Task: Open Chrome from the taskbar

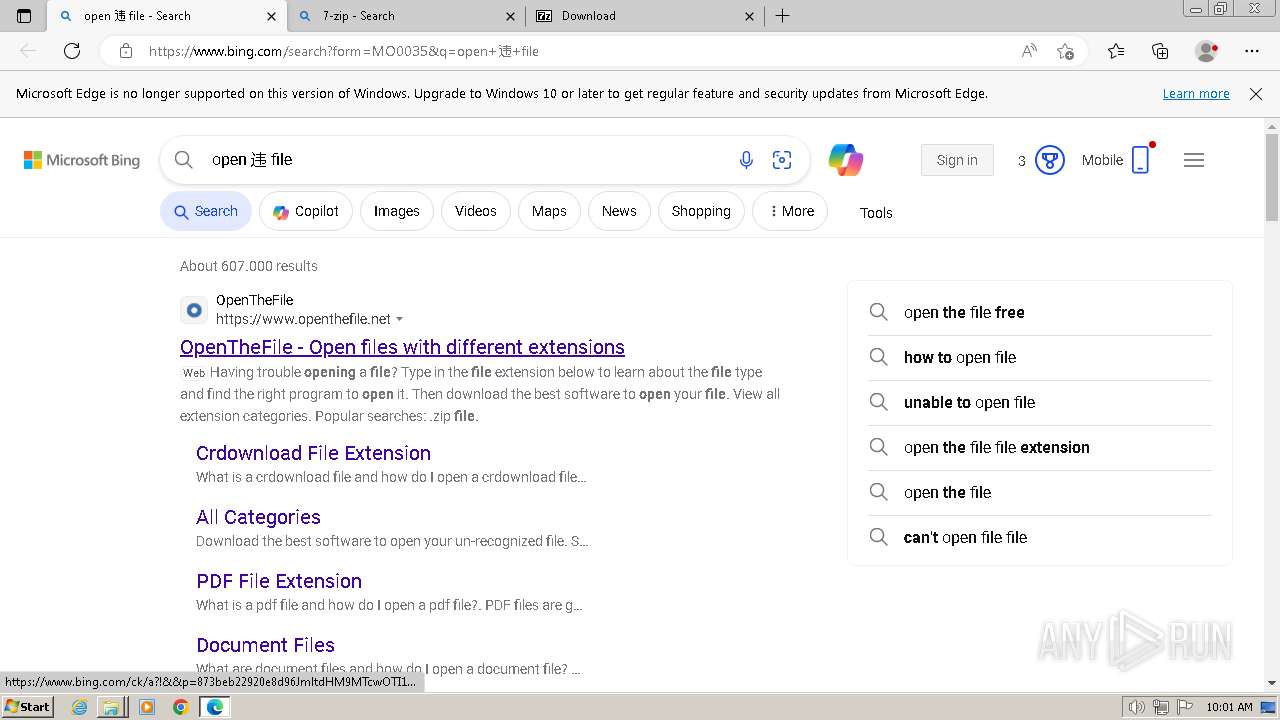Action: (180, 707)
